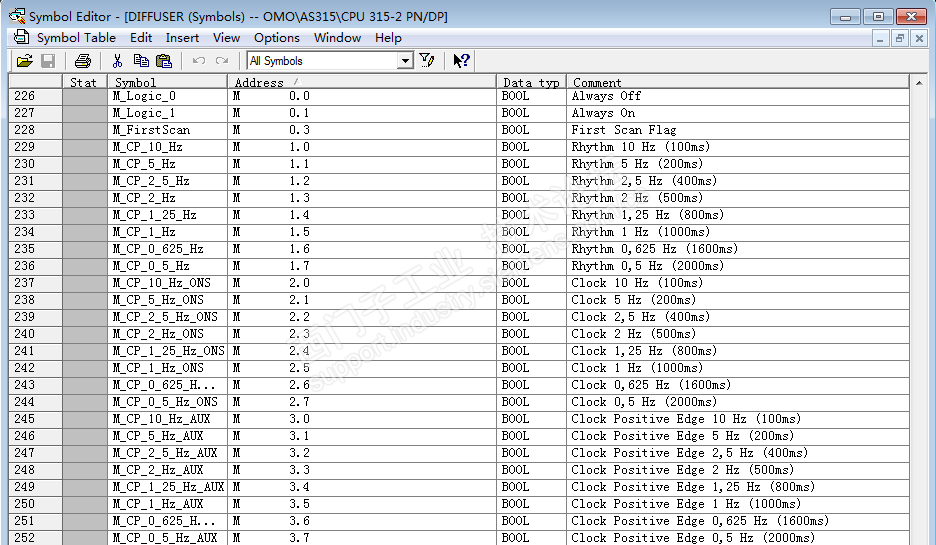
Task: Sort by the Comment column header
Action: [x=738, y=82]
